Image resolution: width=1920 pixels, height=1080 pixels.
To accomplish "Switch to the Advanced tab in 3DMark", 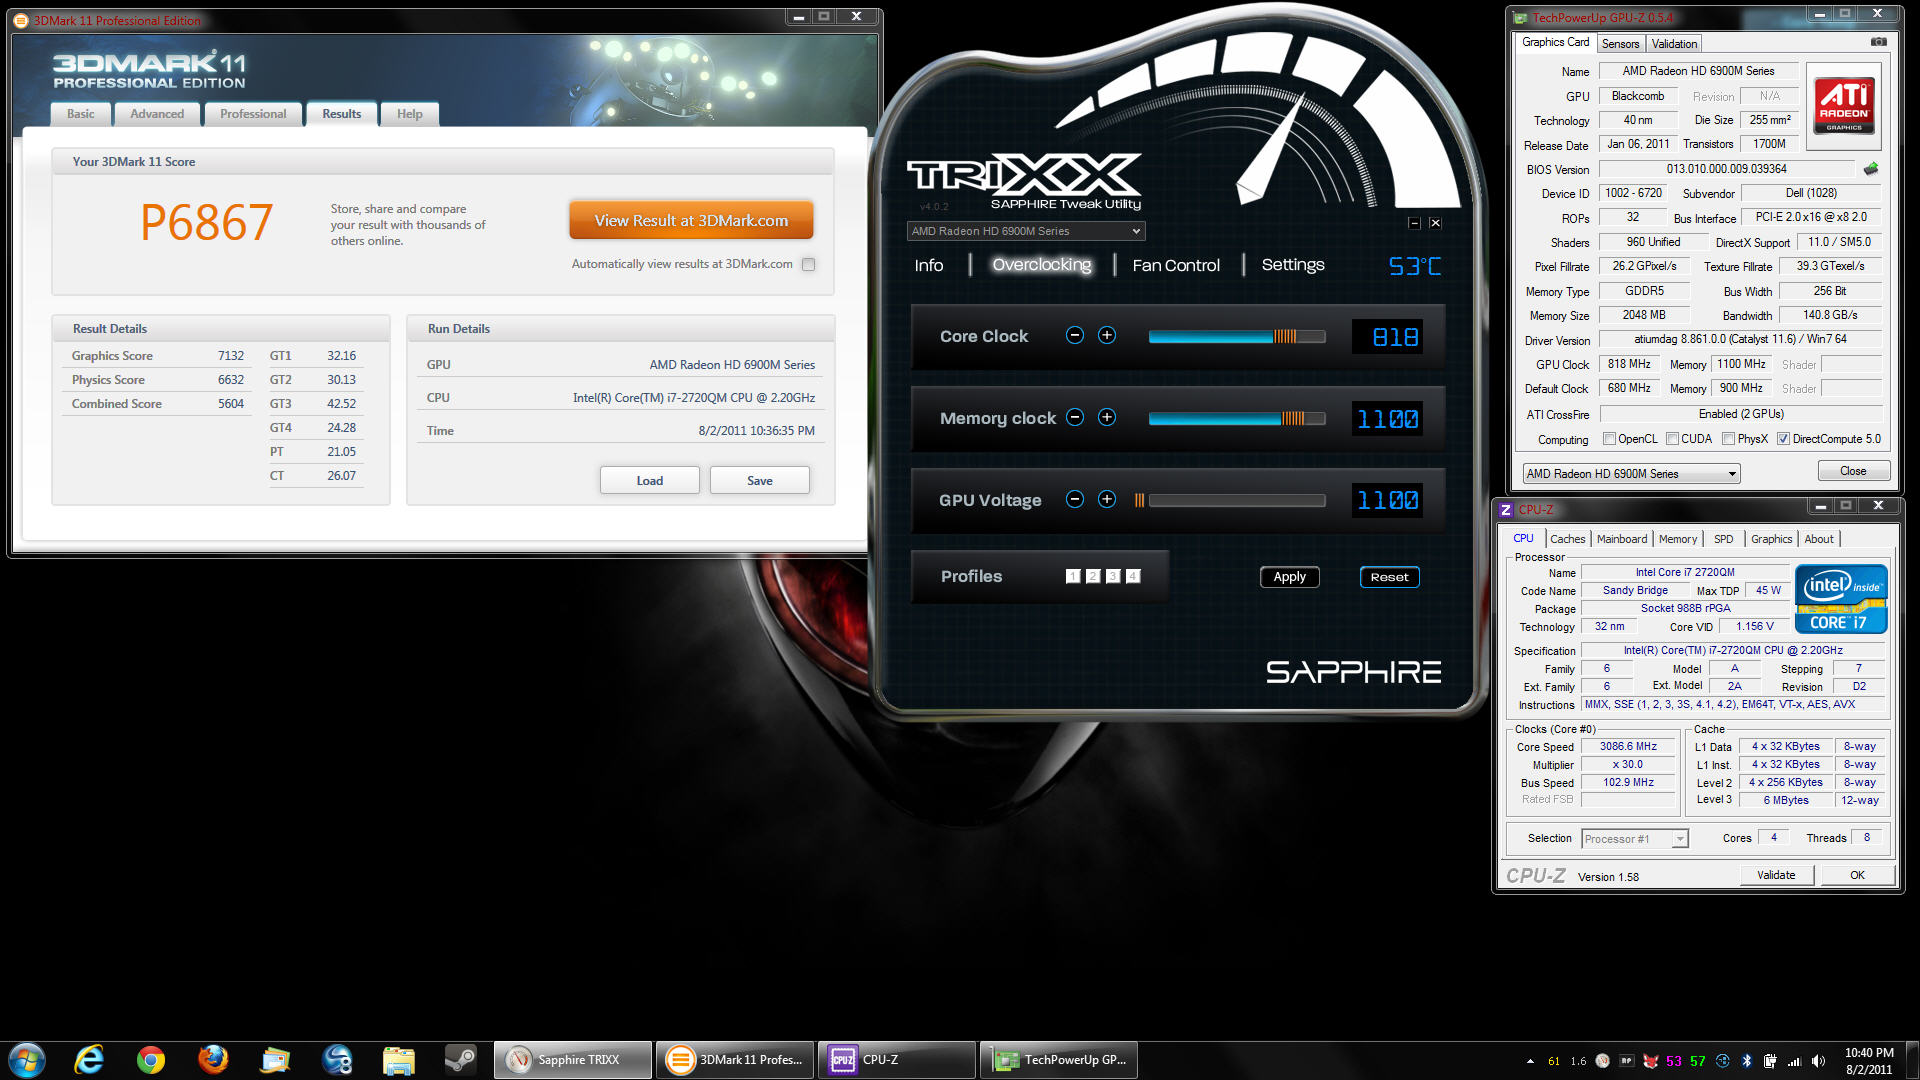I will (157, 114).
